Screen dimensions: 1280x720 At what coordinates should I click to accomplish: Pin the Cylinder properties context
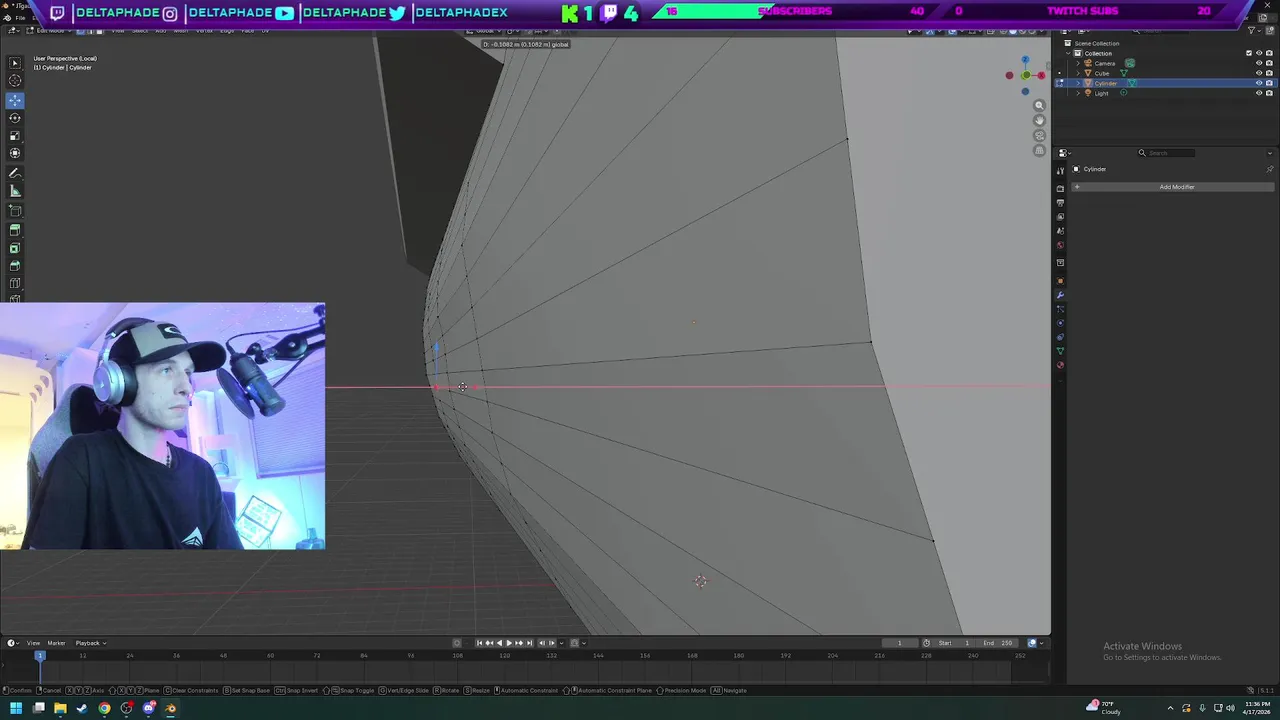click(x=1270, y=169)
